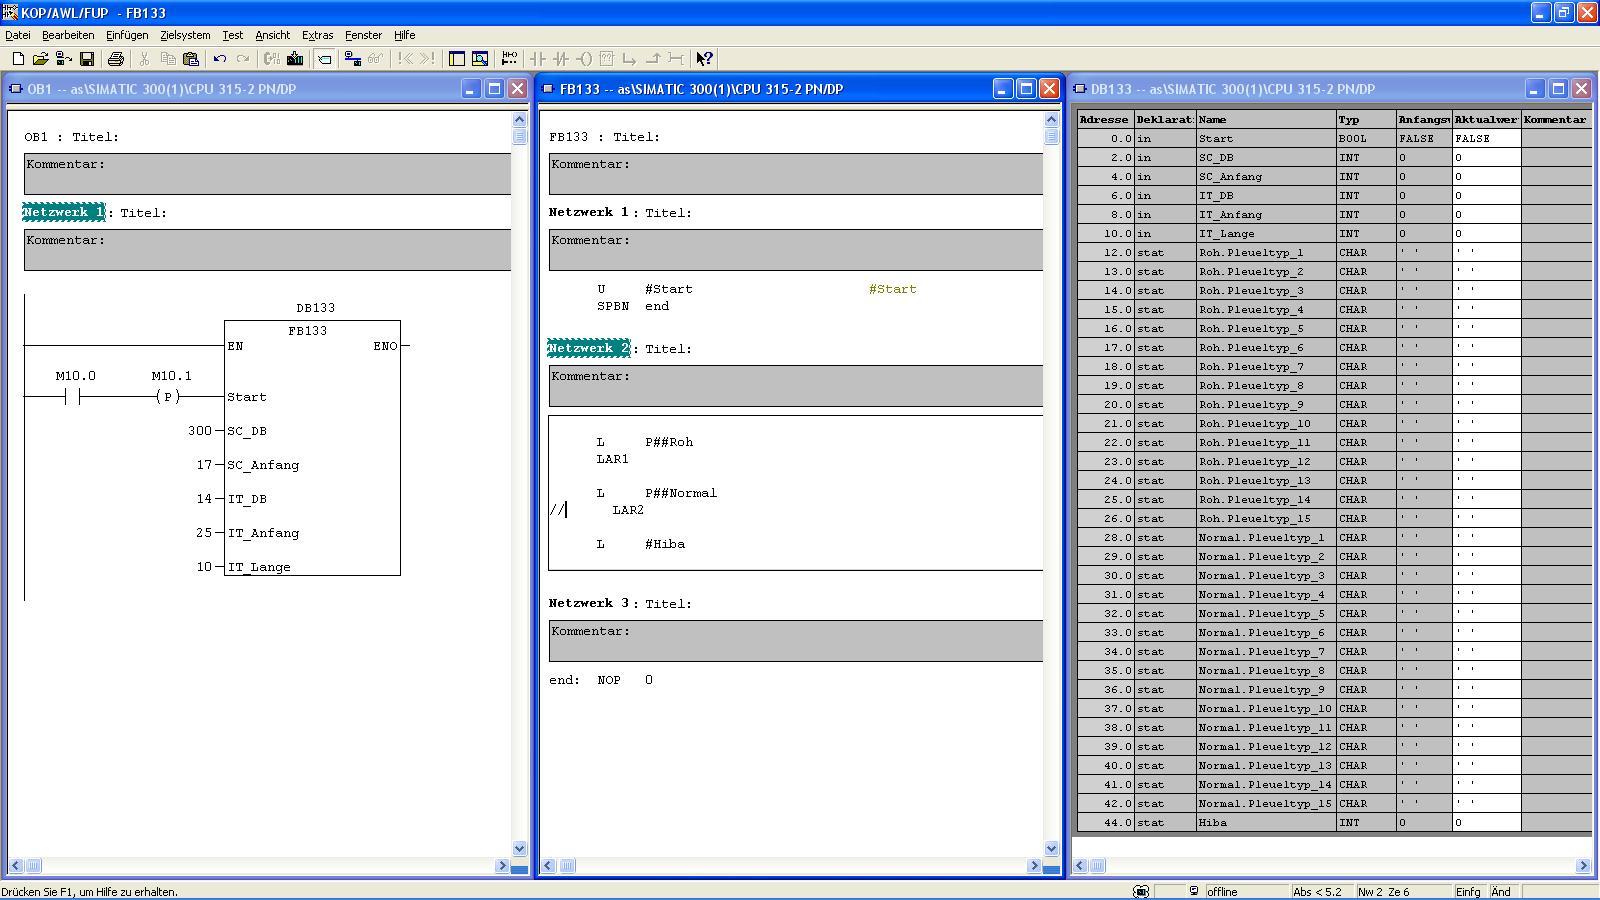Insert a normally open contact
Image resolution: width=1600 pixels, height=900 pixels.
point(538,59)
